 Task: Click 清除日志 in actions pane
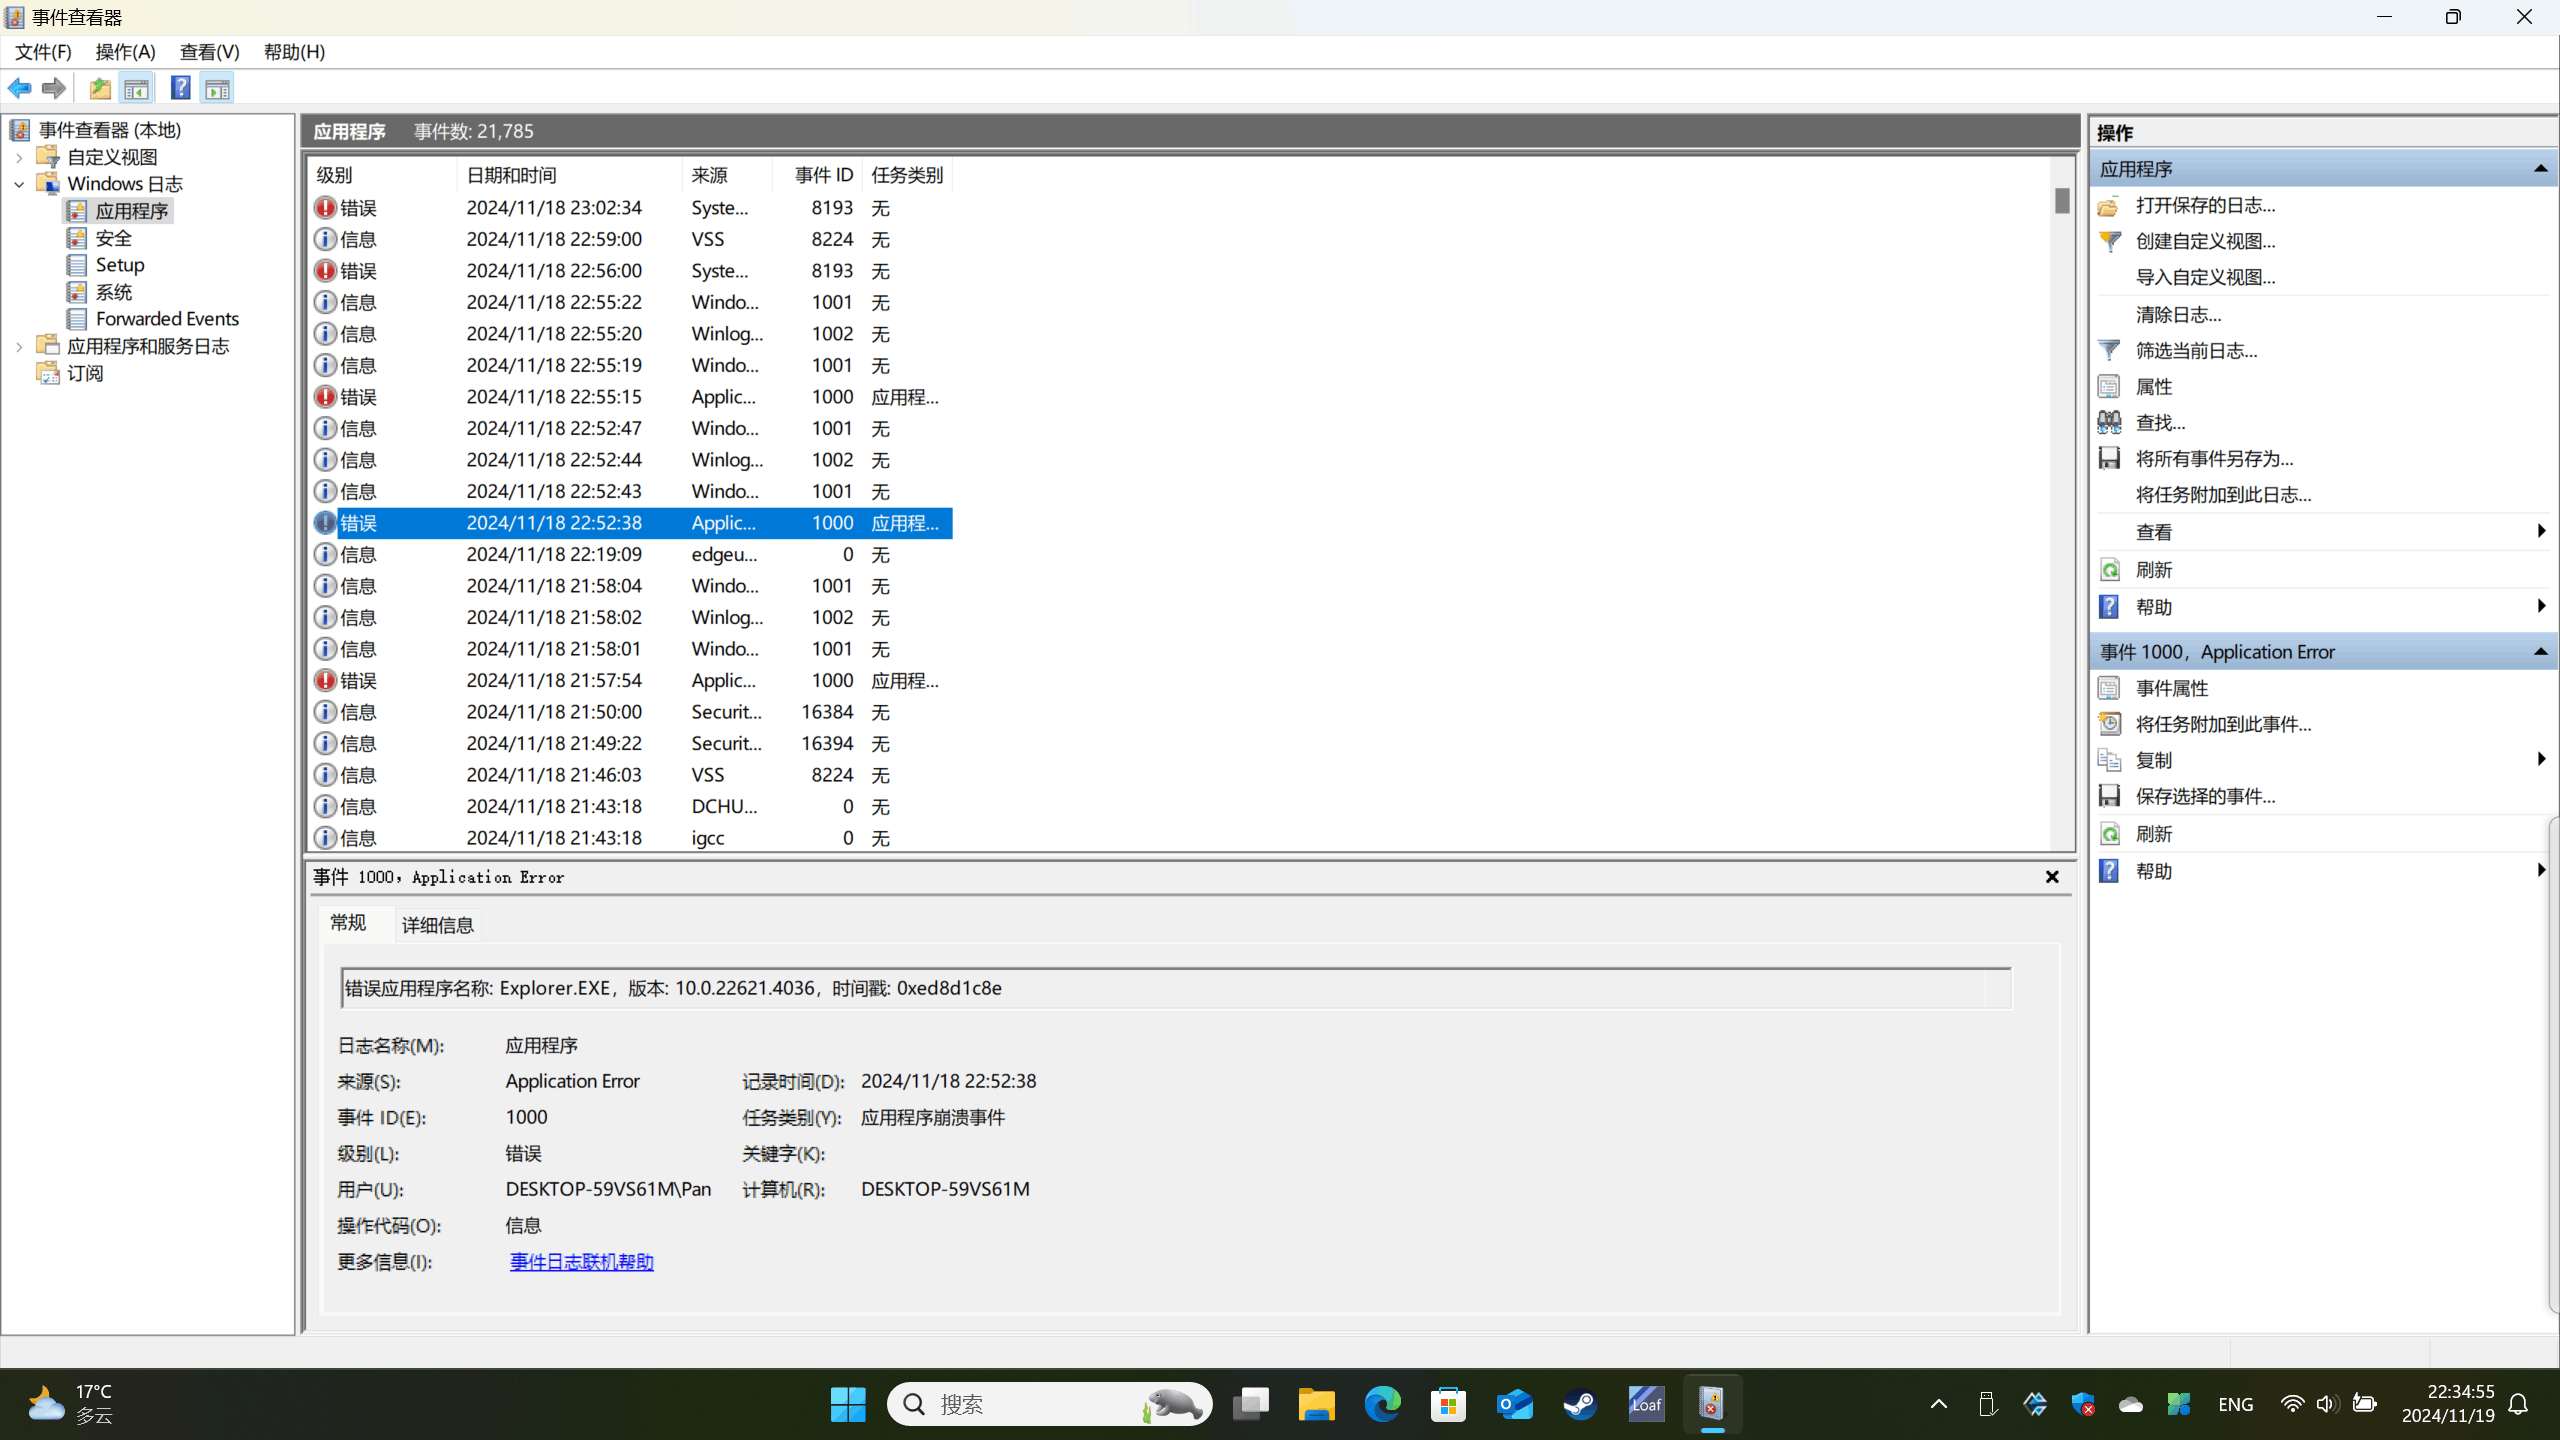pyautogui.click(x=2178, y=315)
